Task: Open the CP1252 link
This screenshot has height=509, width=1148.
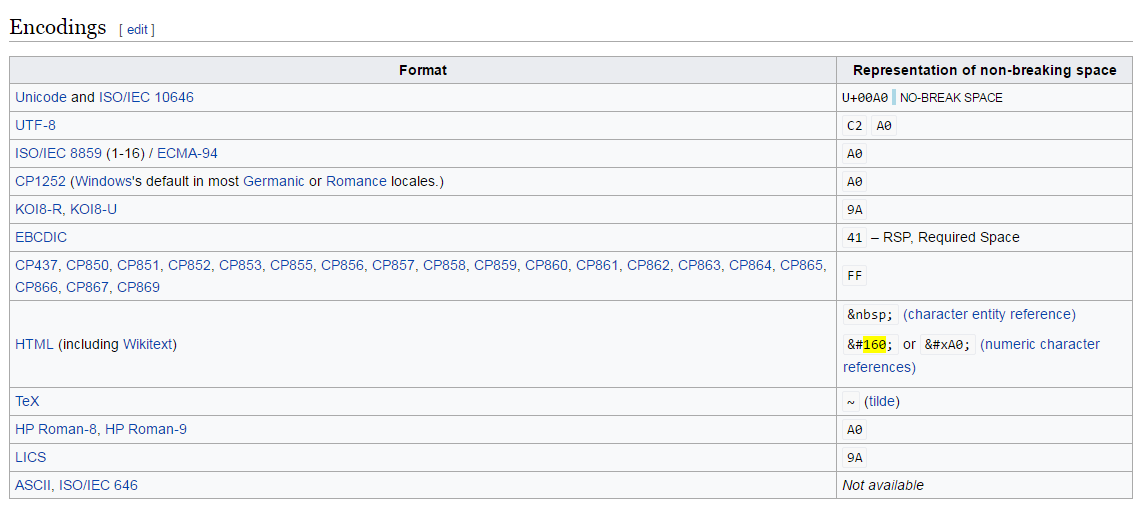Action: (x=40, y=182)
